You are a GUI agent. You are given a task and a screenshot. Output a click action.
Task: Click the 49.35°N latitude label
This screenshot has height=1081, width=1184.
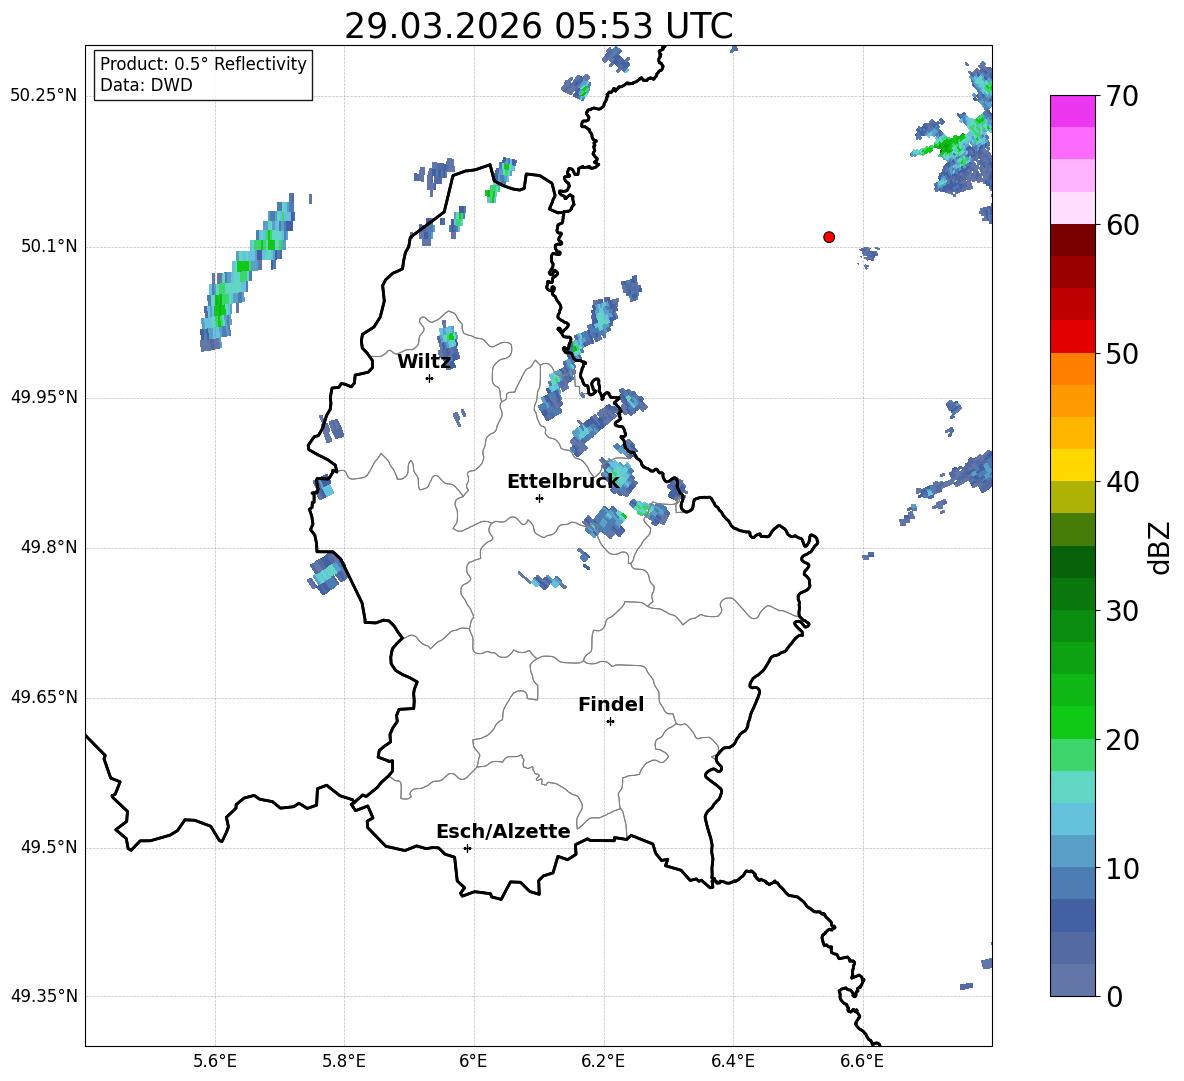tap(45, 996)
